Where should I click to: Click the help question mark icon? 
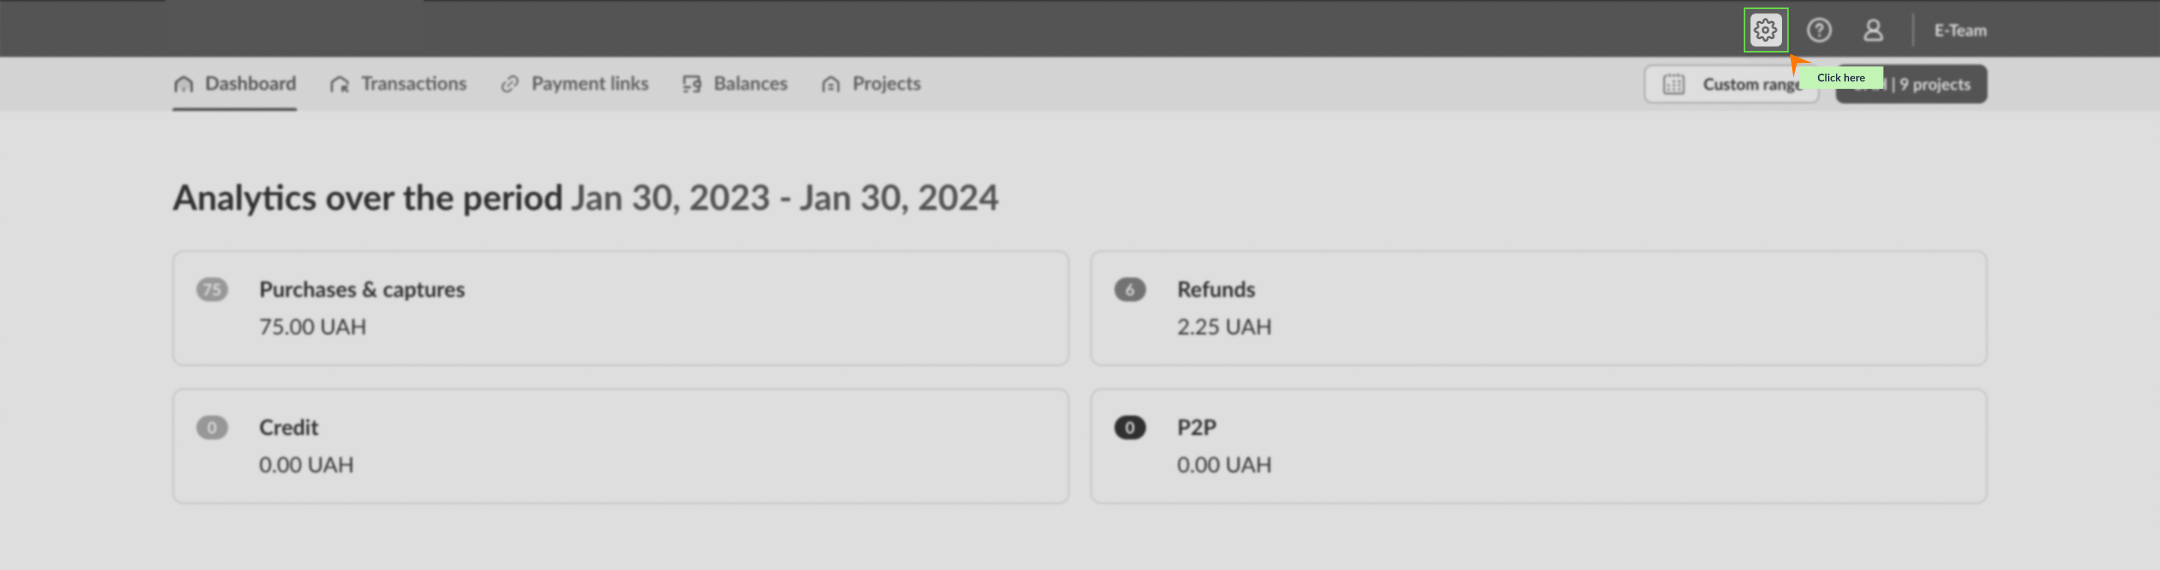1819,30
